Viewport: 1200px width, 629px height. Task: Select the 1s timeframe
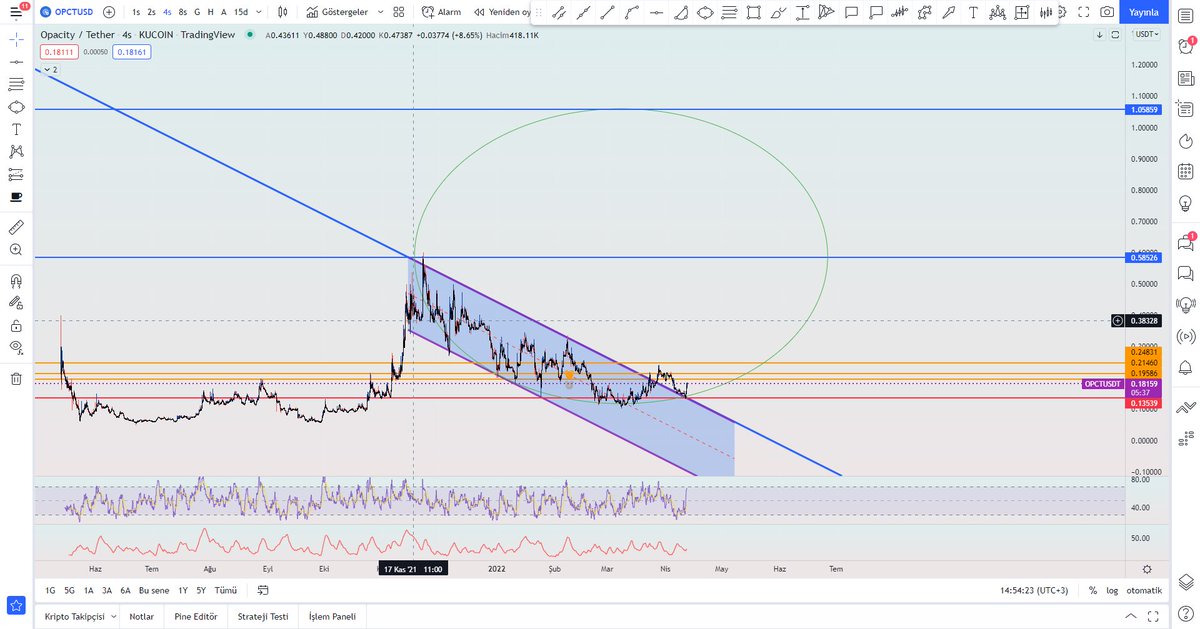coord(136,12)
